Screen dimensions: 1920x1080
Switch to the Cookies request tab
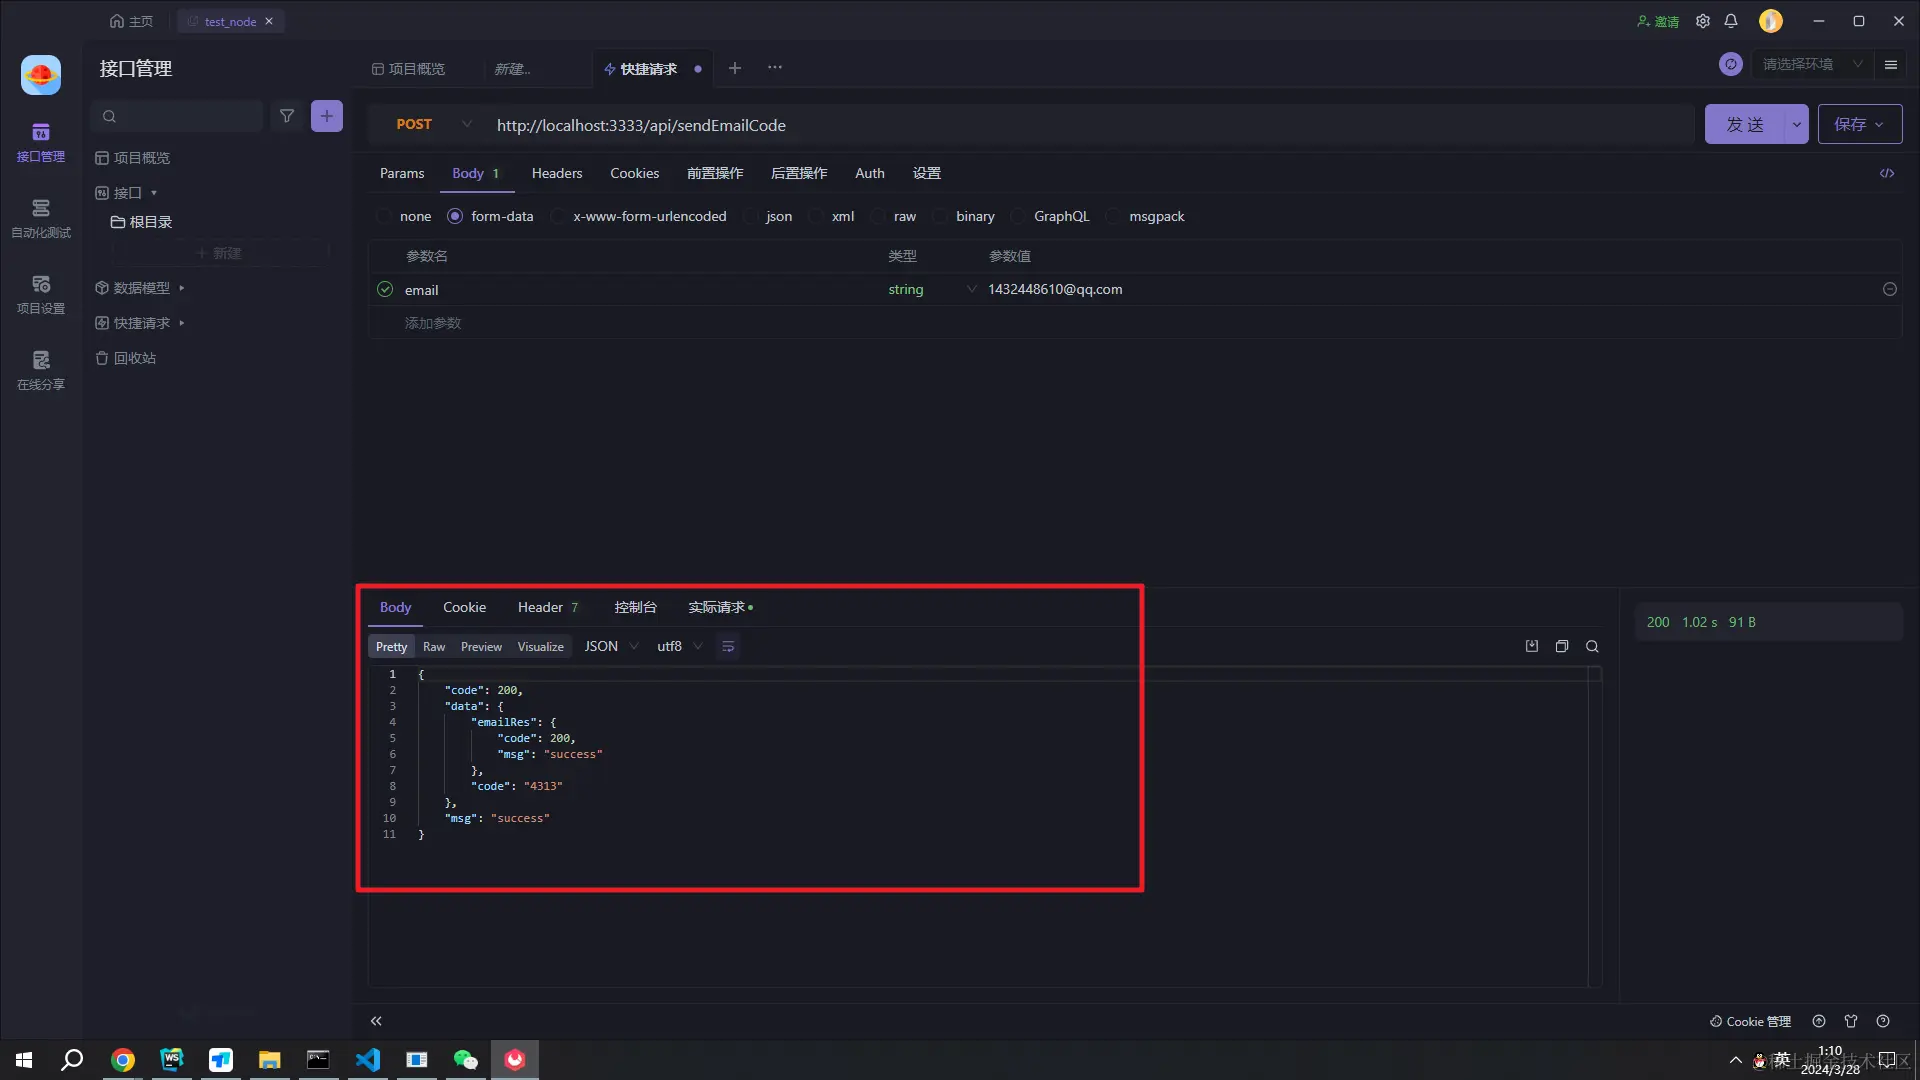pos(635,173)
